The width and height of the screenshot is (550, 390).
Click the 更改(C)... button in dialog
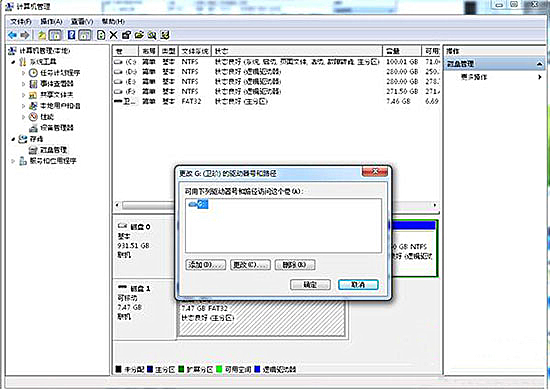pyautogui.click(x=250, y=265)
